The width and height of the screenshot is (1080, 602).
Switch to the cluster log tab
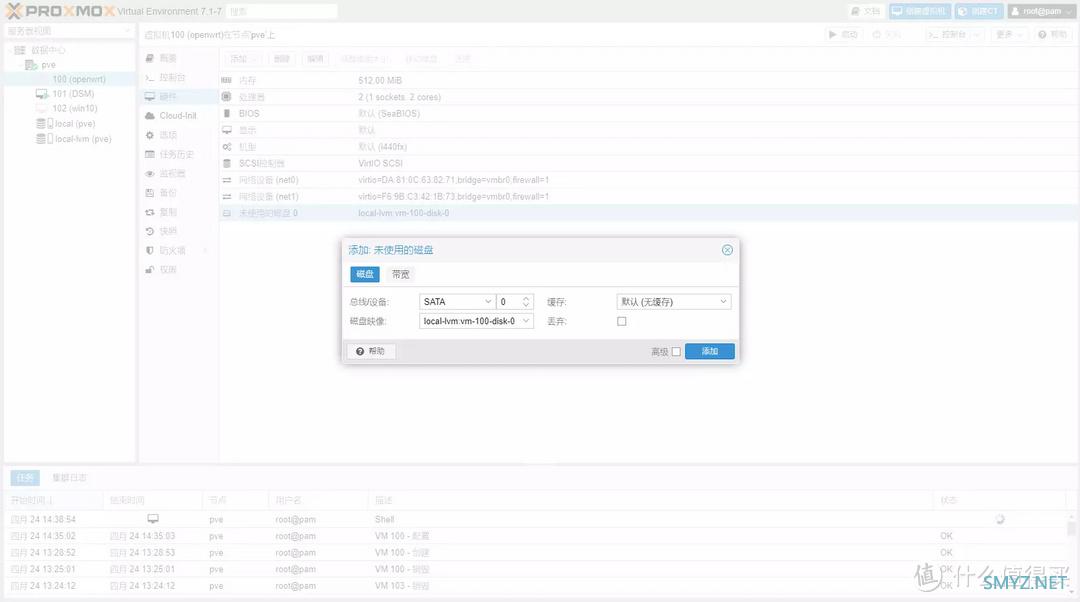(x=69, y=477)
